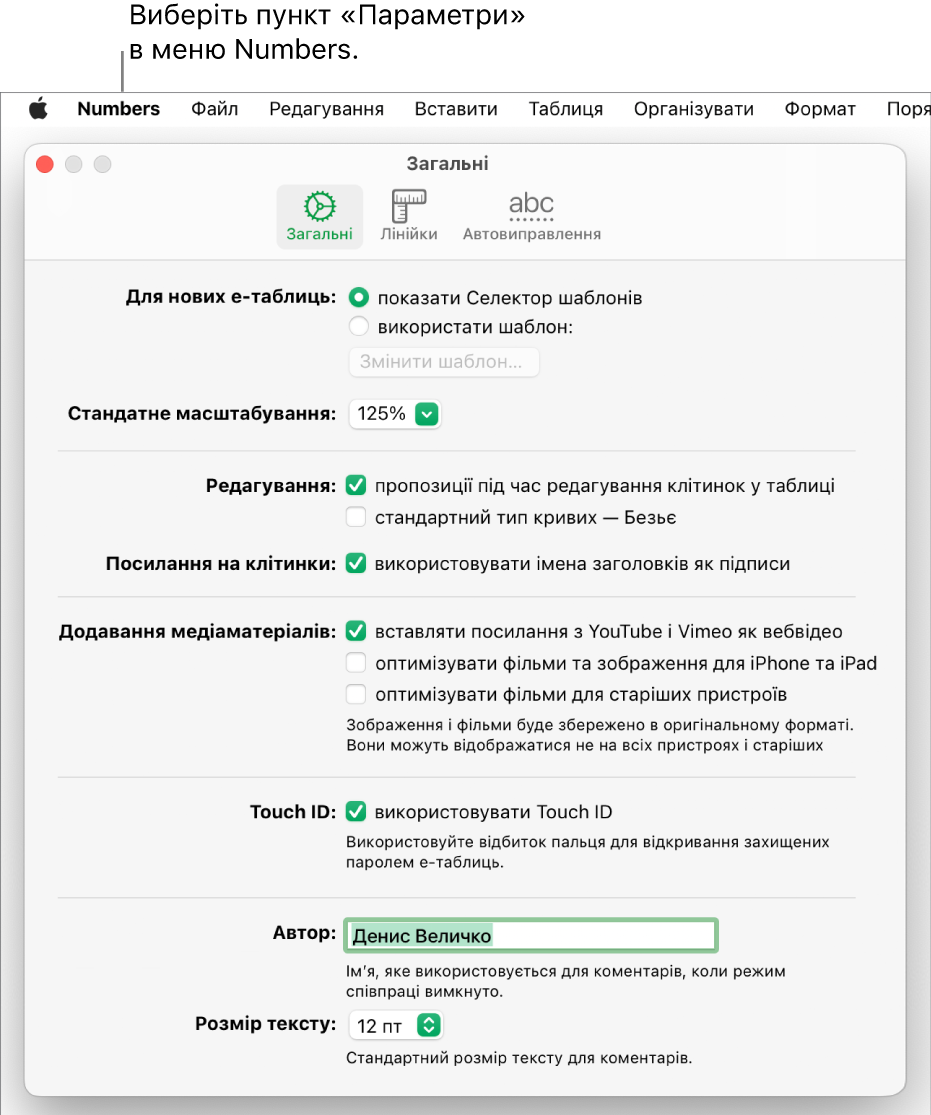Viewport: 931px width, 1115px height.
Task: Toggle використовувати Touch ID checkbox
Action: point(356,811)
